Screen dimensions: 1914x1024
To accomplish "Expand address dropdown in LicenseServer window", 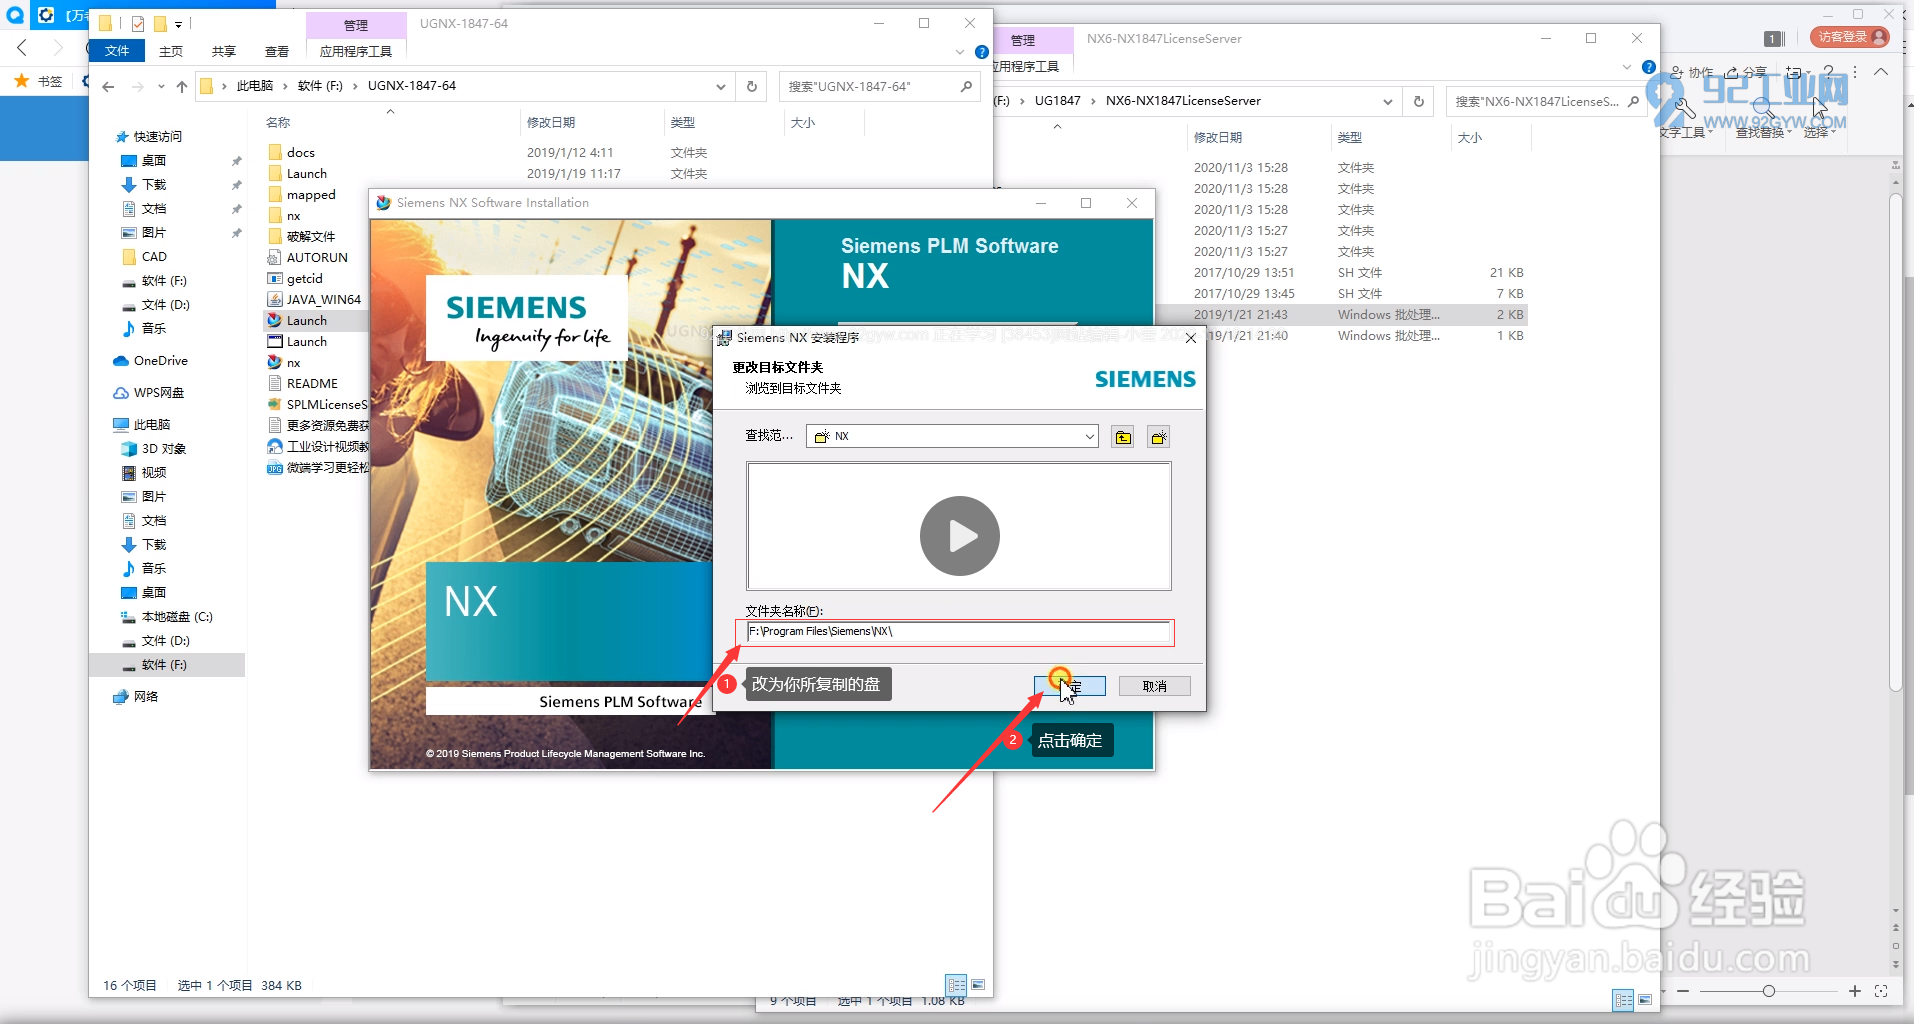I will tap(1387, 101).
